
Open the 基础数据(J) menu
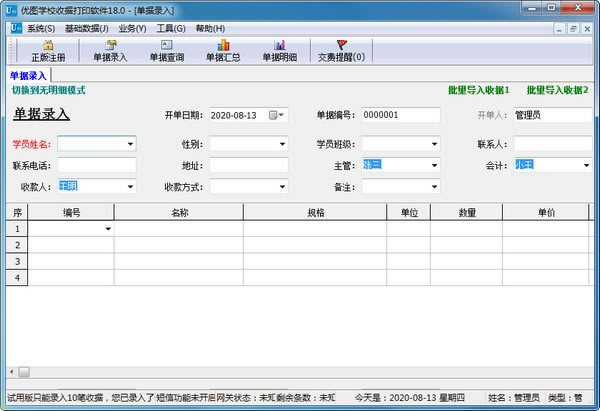point(86,29)
